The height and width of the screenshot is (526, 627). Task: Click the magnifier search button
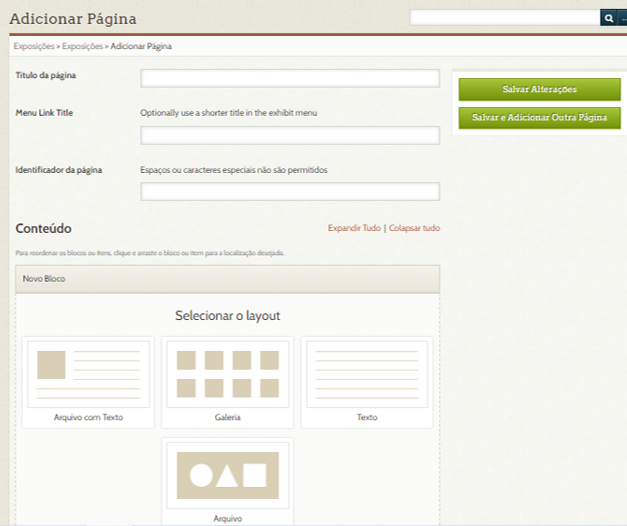pos(607,18)
